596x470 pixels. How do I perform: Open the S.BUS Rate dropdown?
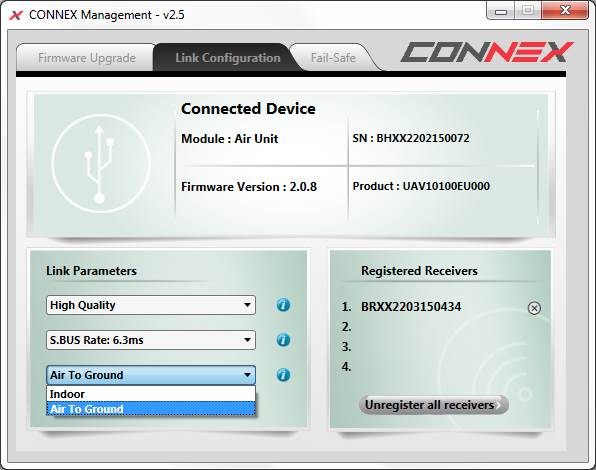(151, 340)
